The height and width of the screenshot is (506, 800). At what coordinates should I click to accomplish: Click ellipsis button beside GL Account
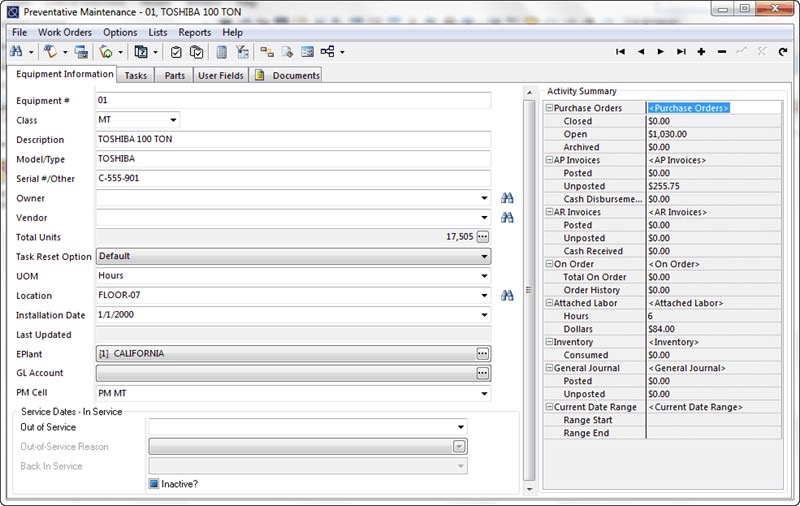[483, 373]
